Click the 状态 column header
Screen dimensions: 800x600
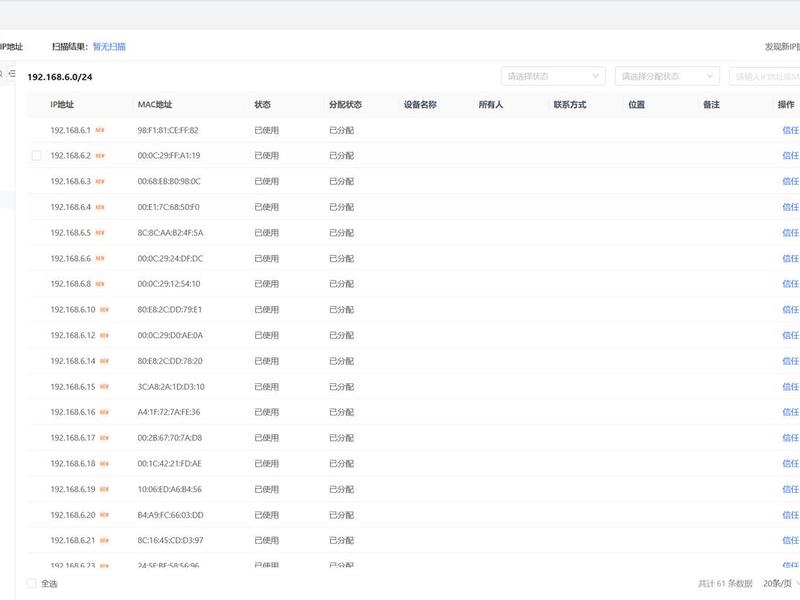[x=262, y=104]
